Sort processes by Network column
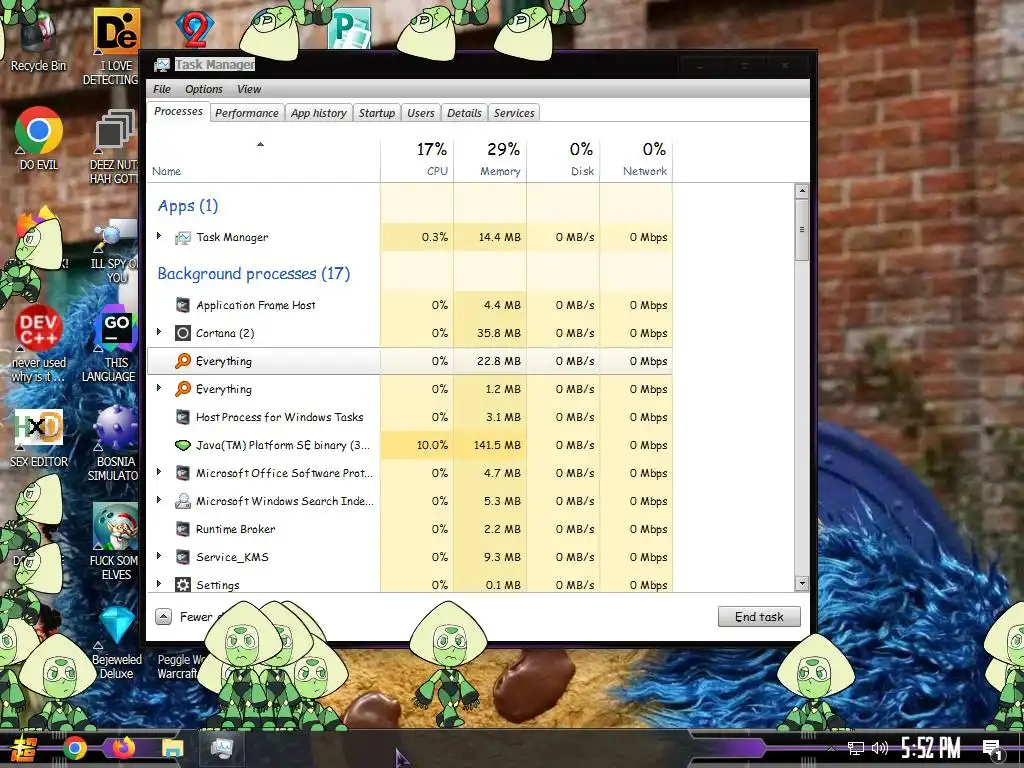 (637, 160)
